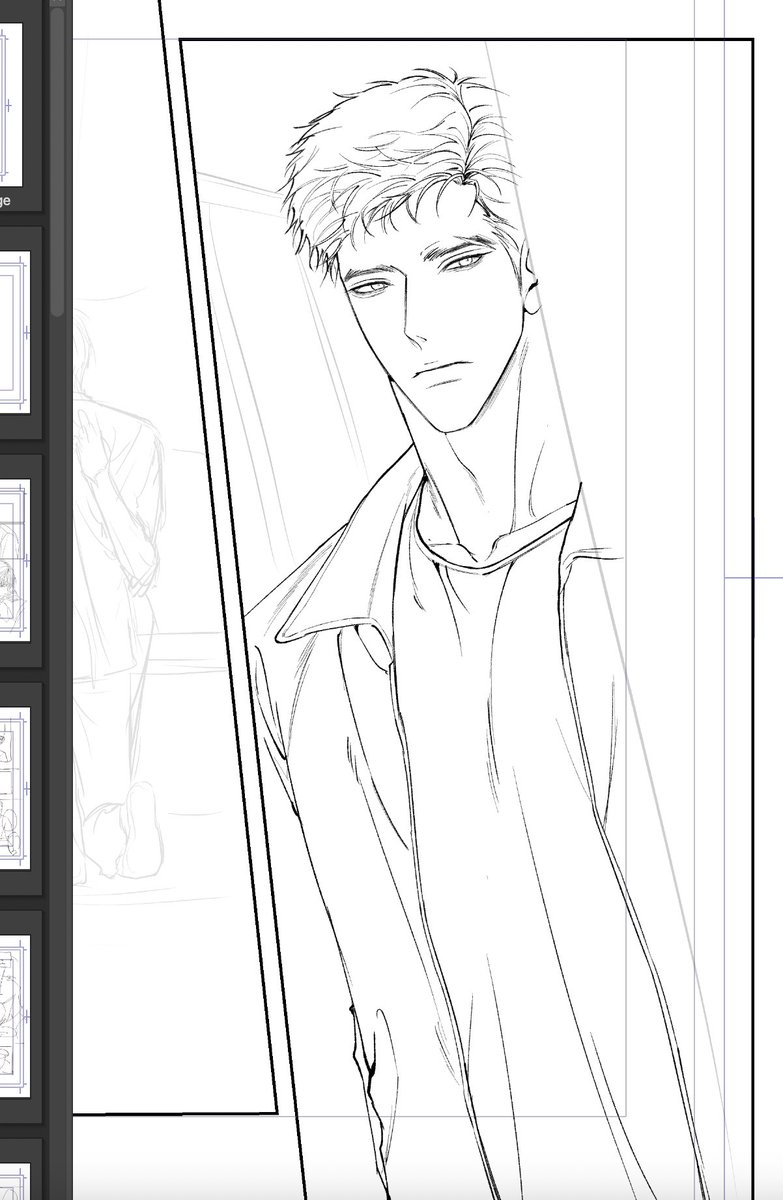
Task: Open the fourth page thumbnail in page strip
Action: pyautogui.click(x=15, y=788)
